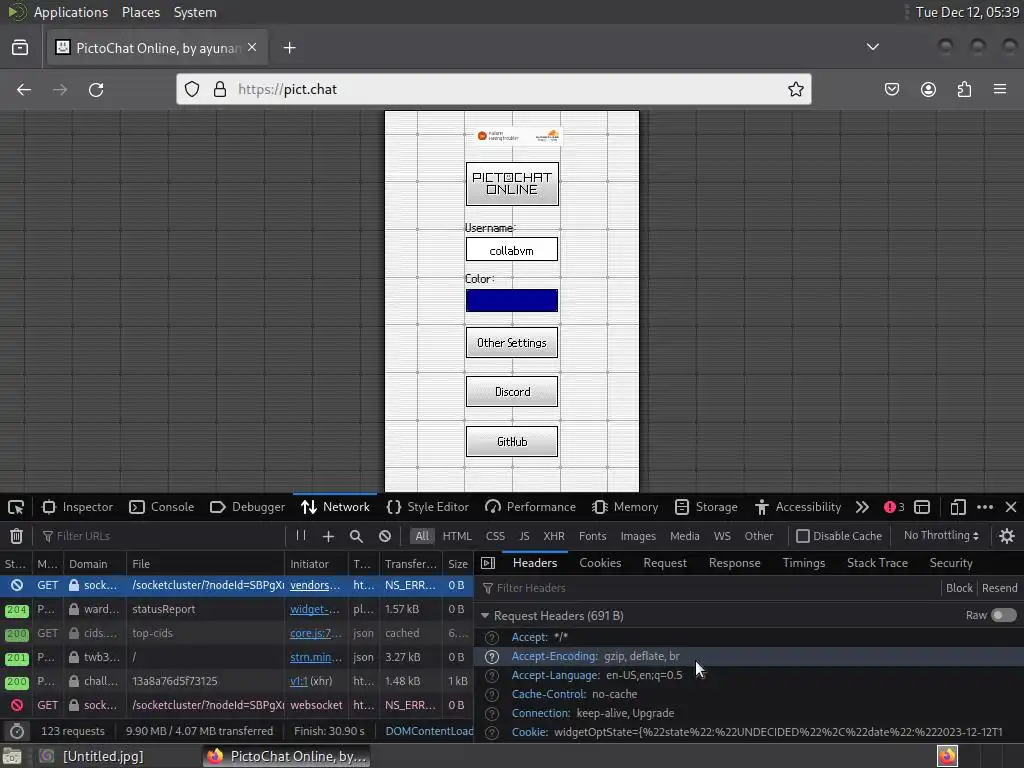
Task: Click the padlock site info icon
Action: 220,89
